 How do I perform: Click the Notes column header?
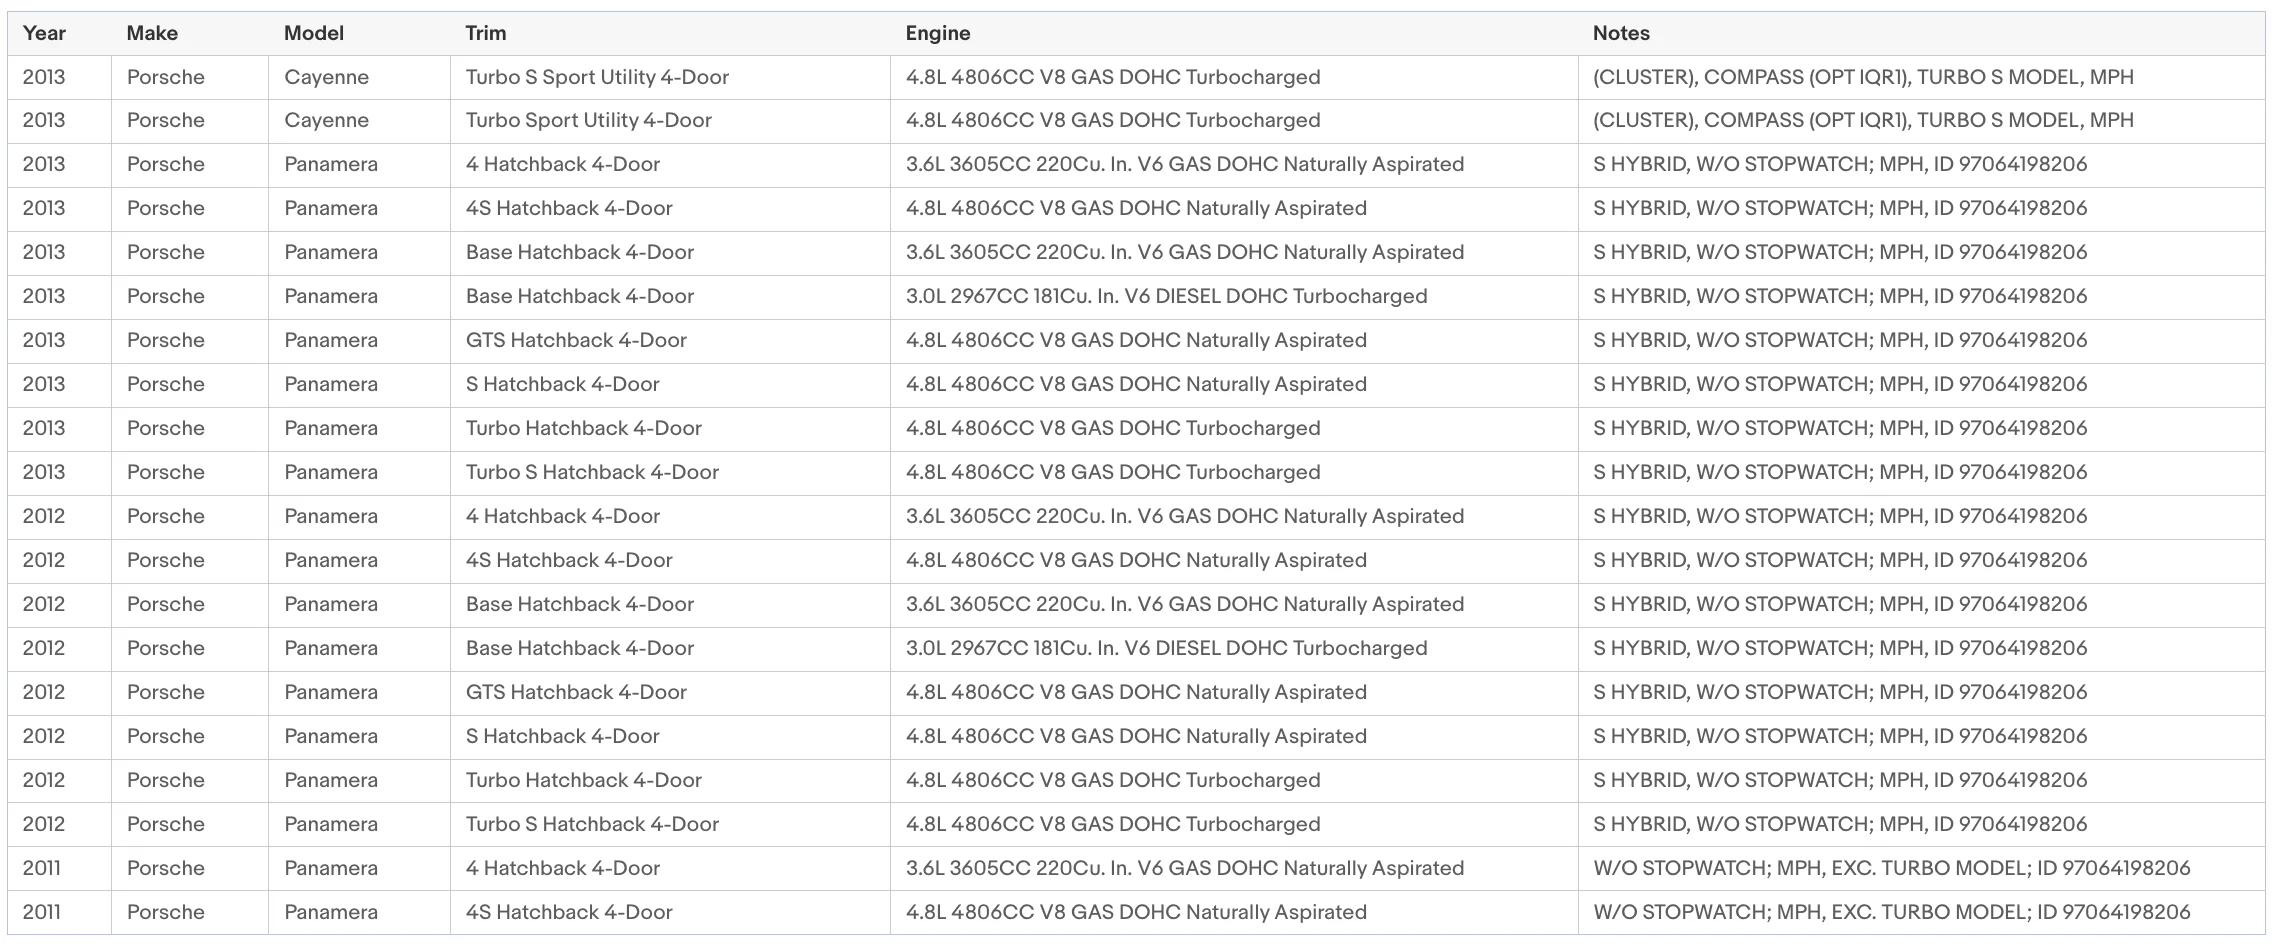[1620, 33]
